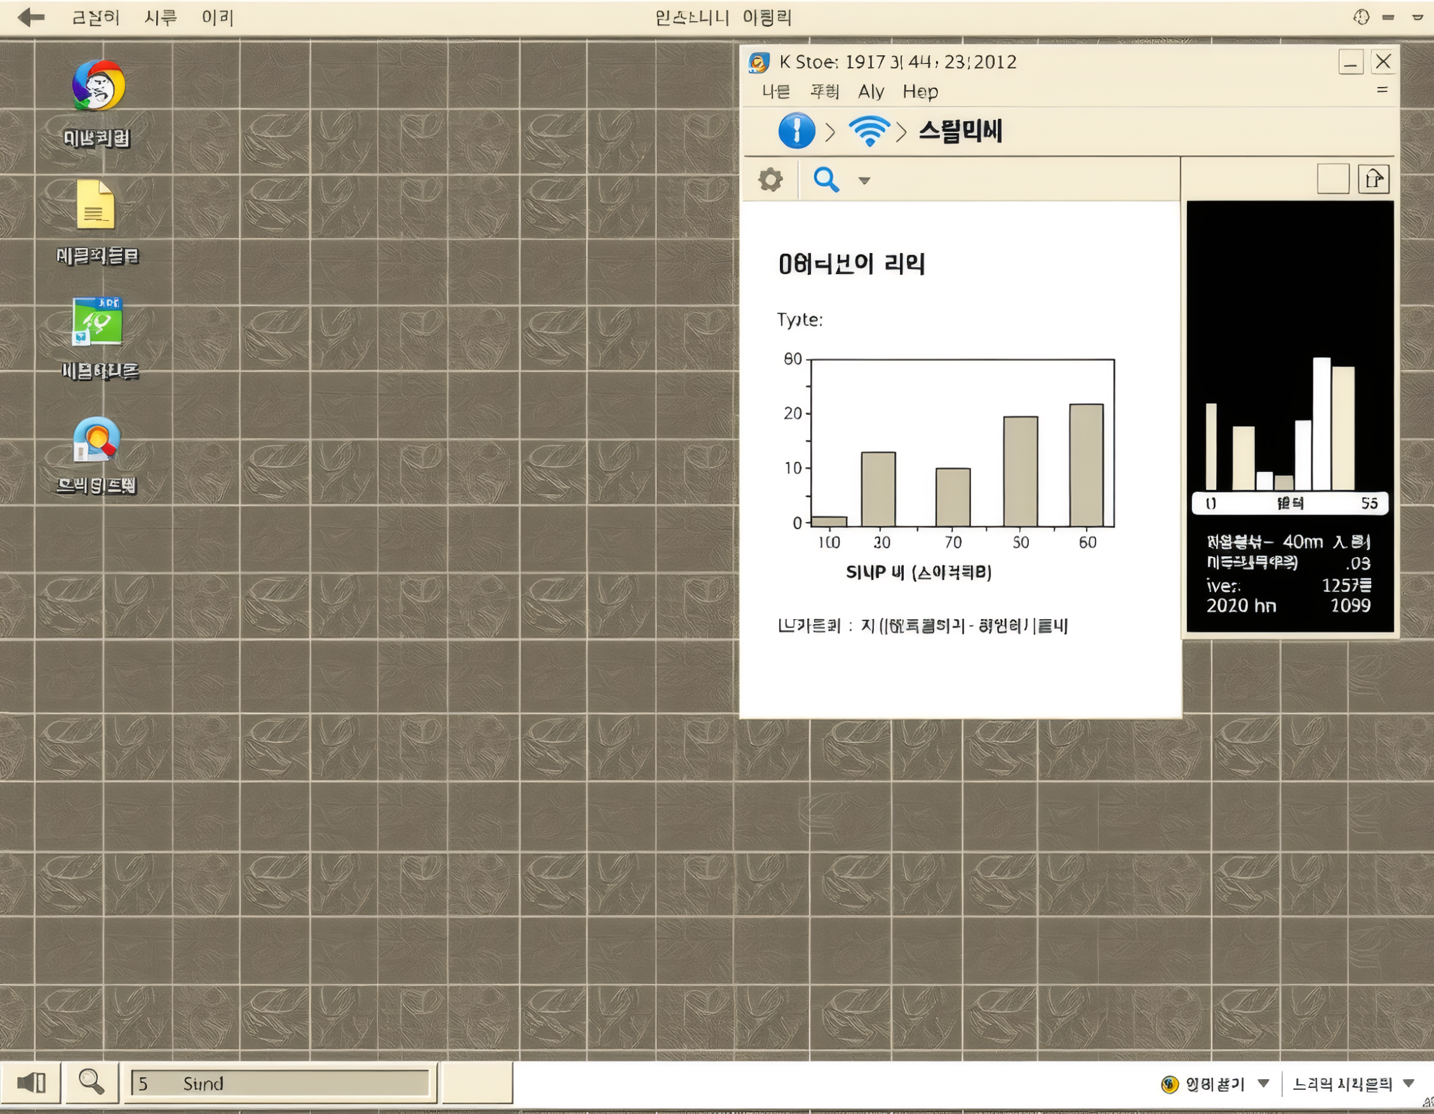The image size is (1434, 1114).
Task: Click the white 0 to 55 range bar
Action: tap(1290, 503)
